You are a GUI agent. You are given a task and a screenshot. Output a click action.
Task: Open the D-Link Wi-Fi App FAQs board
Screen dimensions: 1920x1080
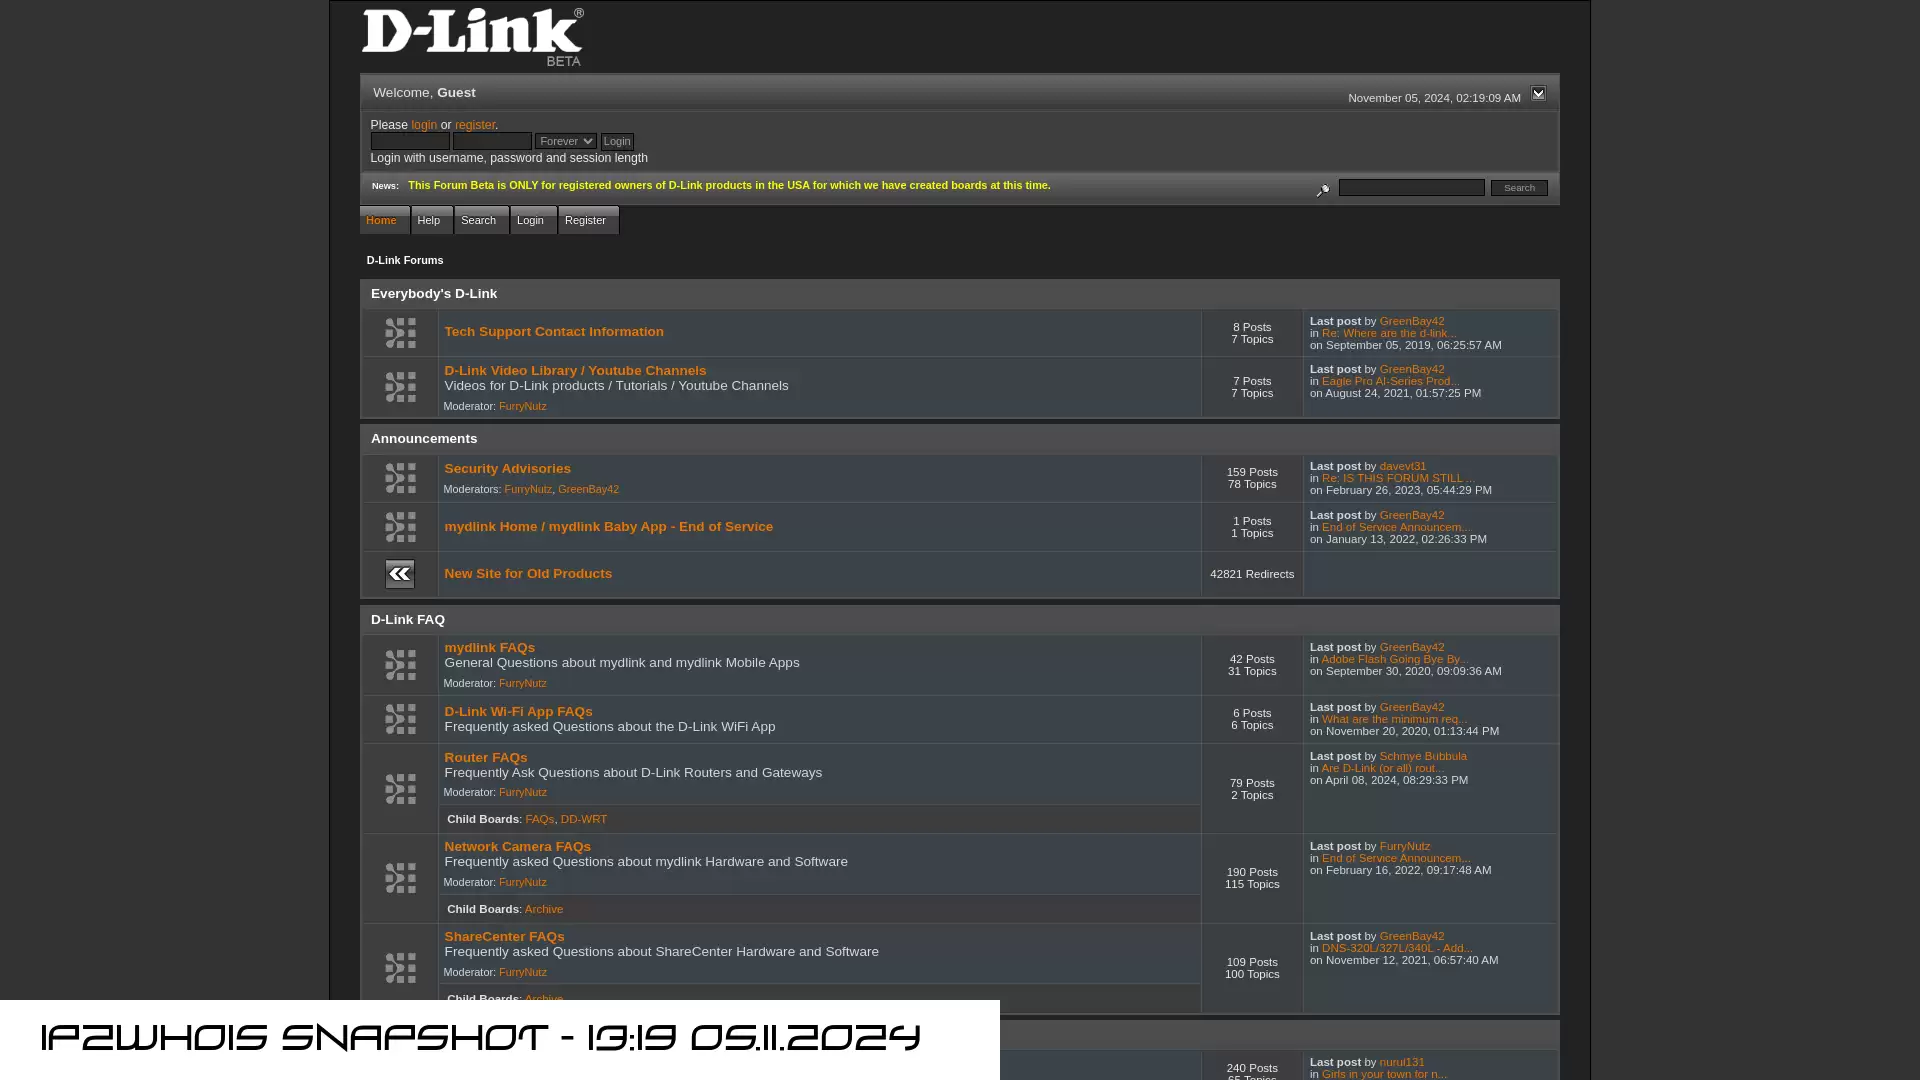coord(518,712)
